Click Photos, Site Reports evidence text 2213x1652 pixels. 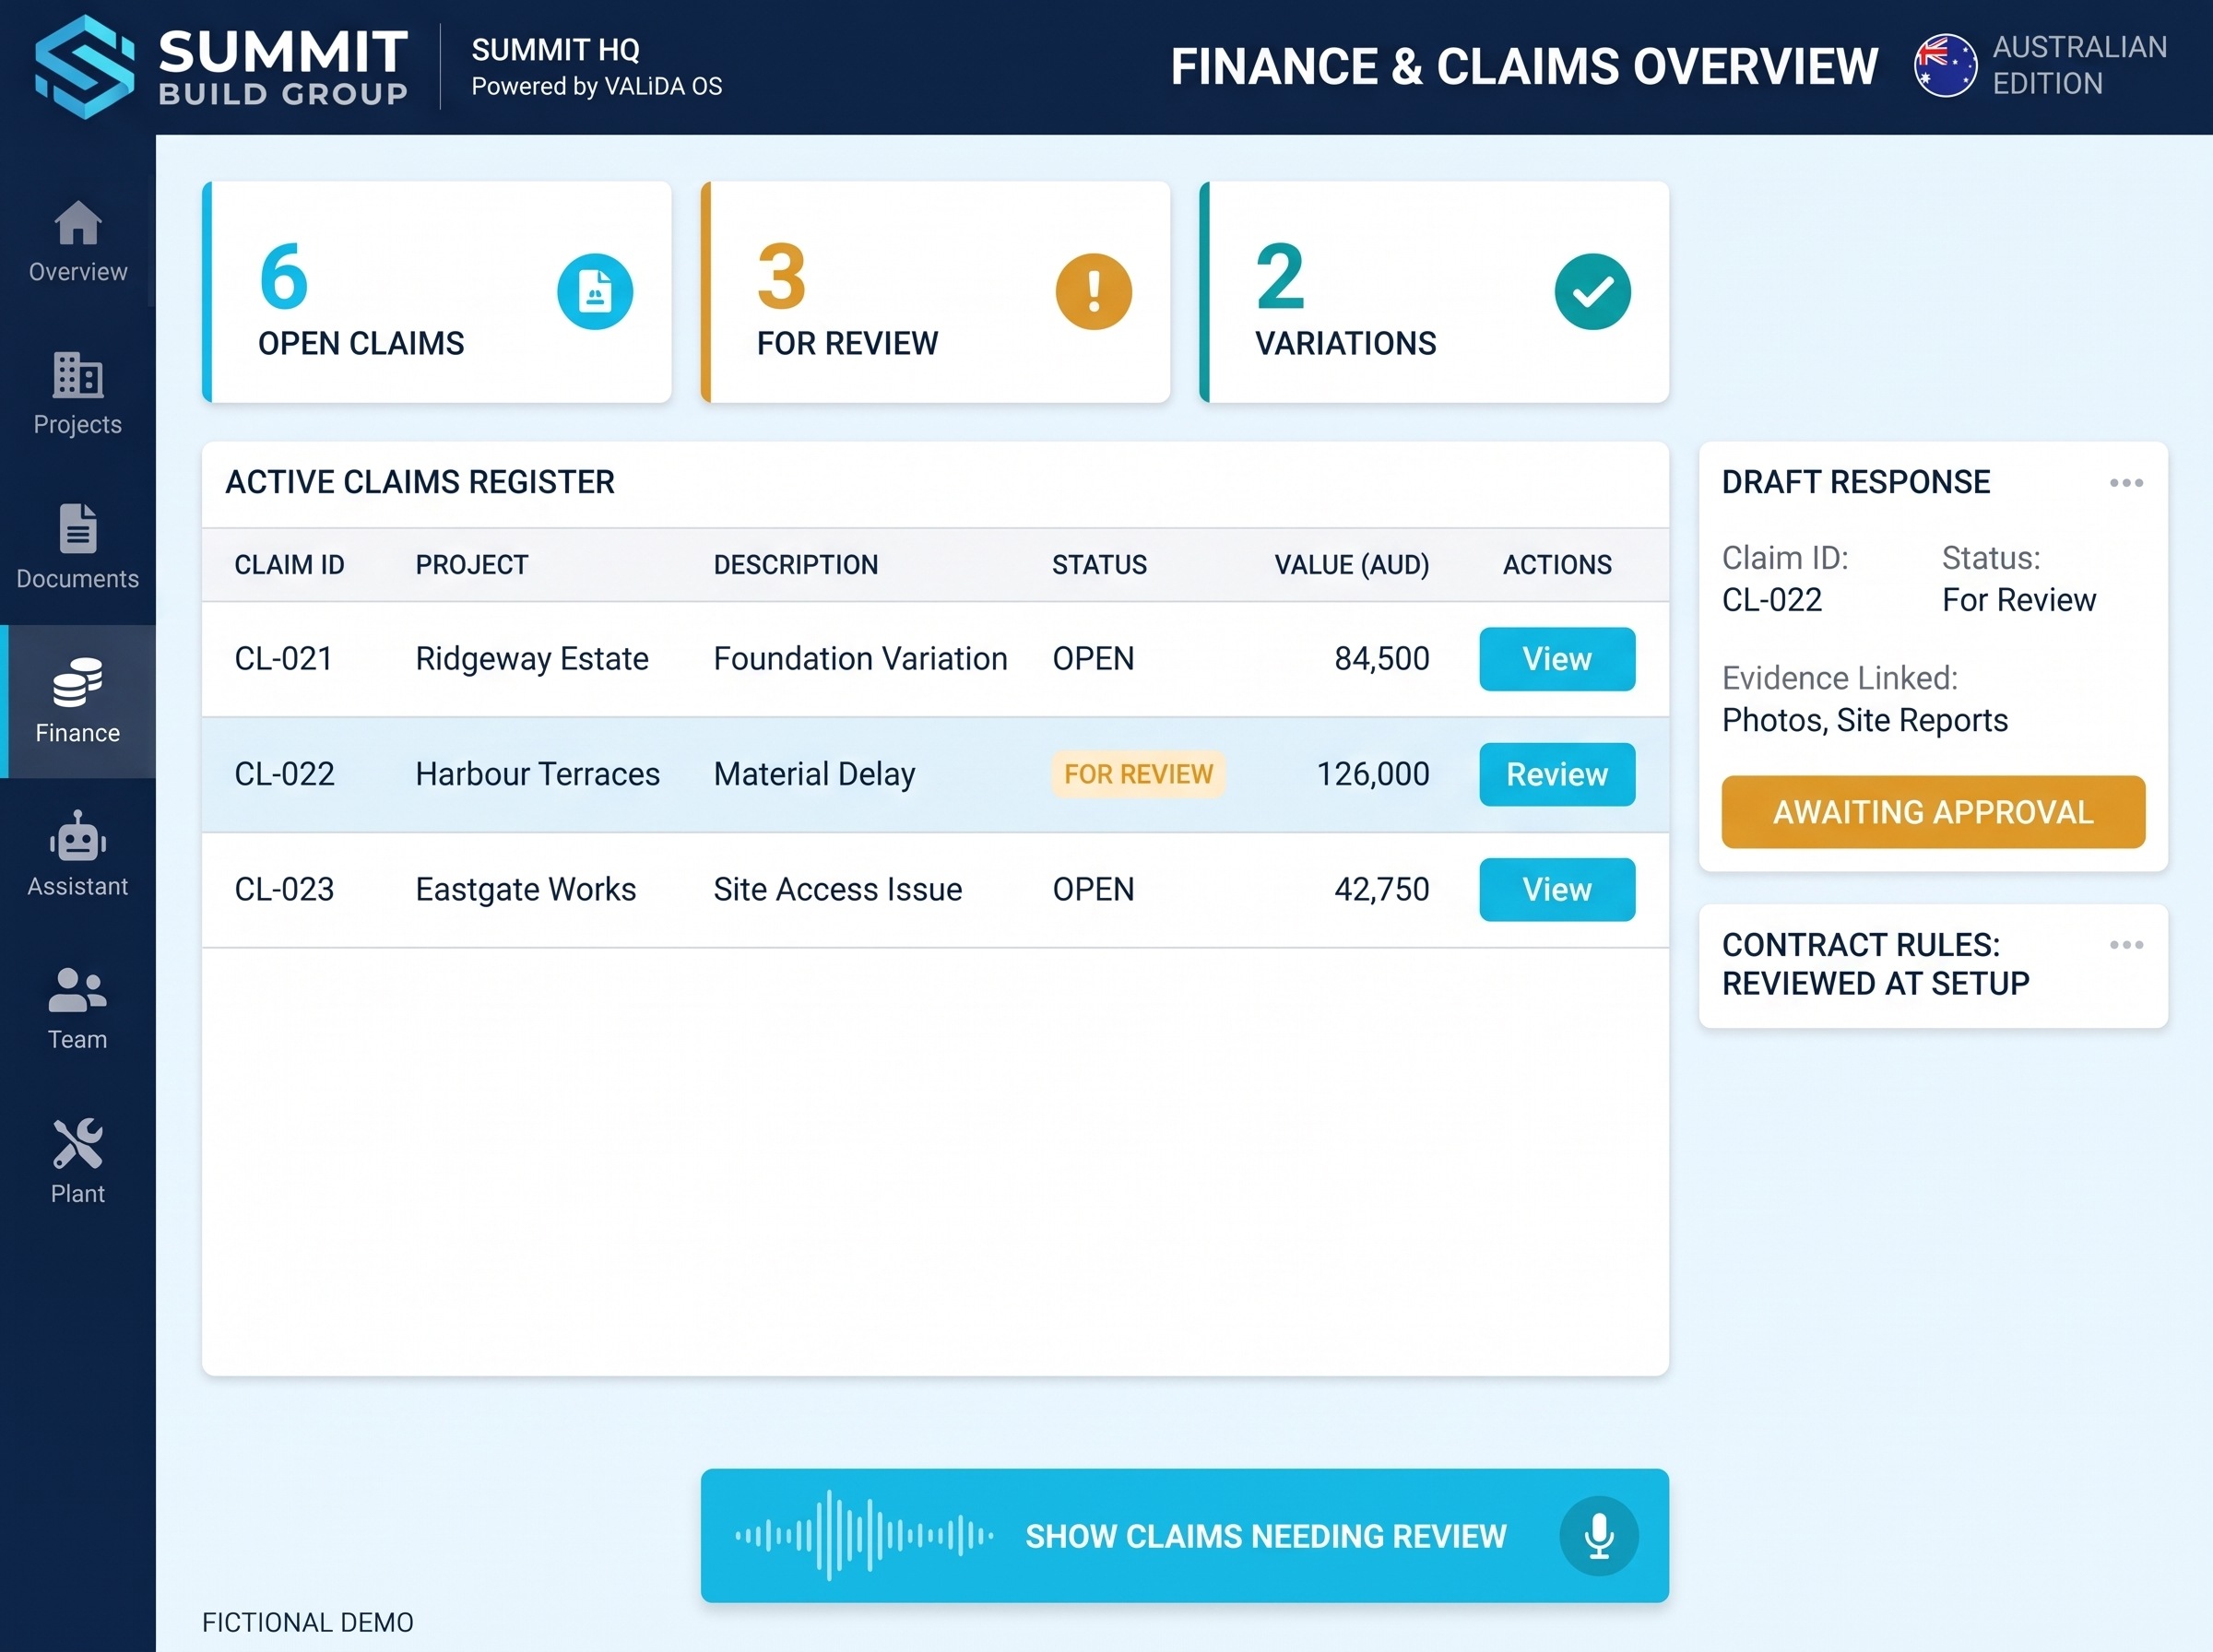tap(1864, 720)
